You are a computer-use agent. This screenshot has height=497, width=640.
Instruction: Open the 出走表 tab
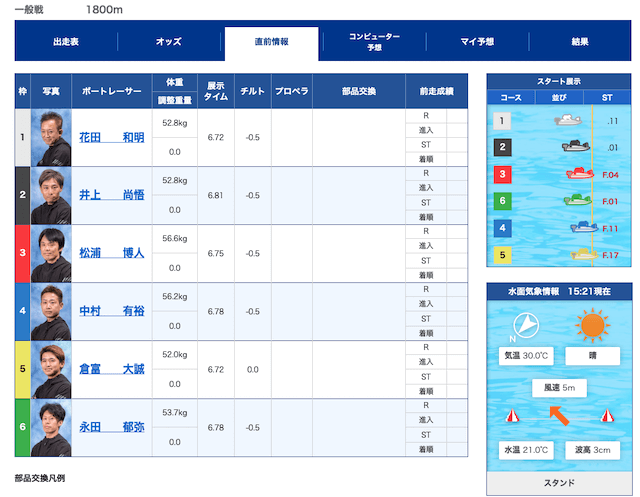click(x=66, y=42)
